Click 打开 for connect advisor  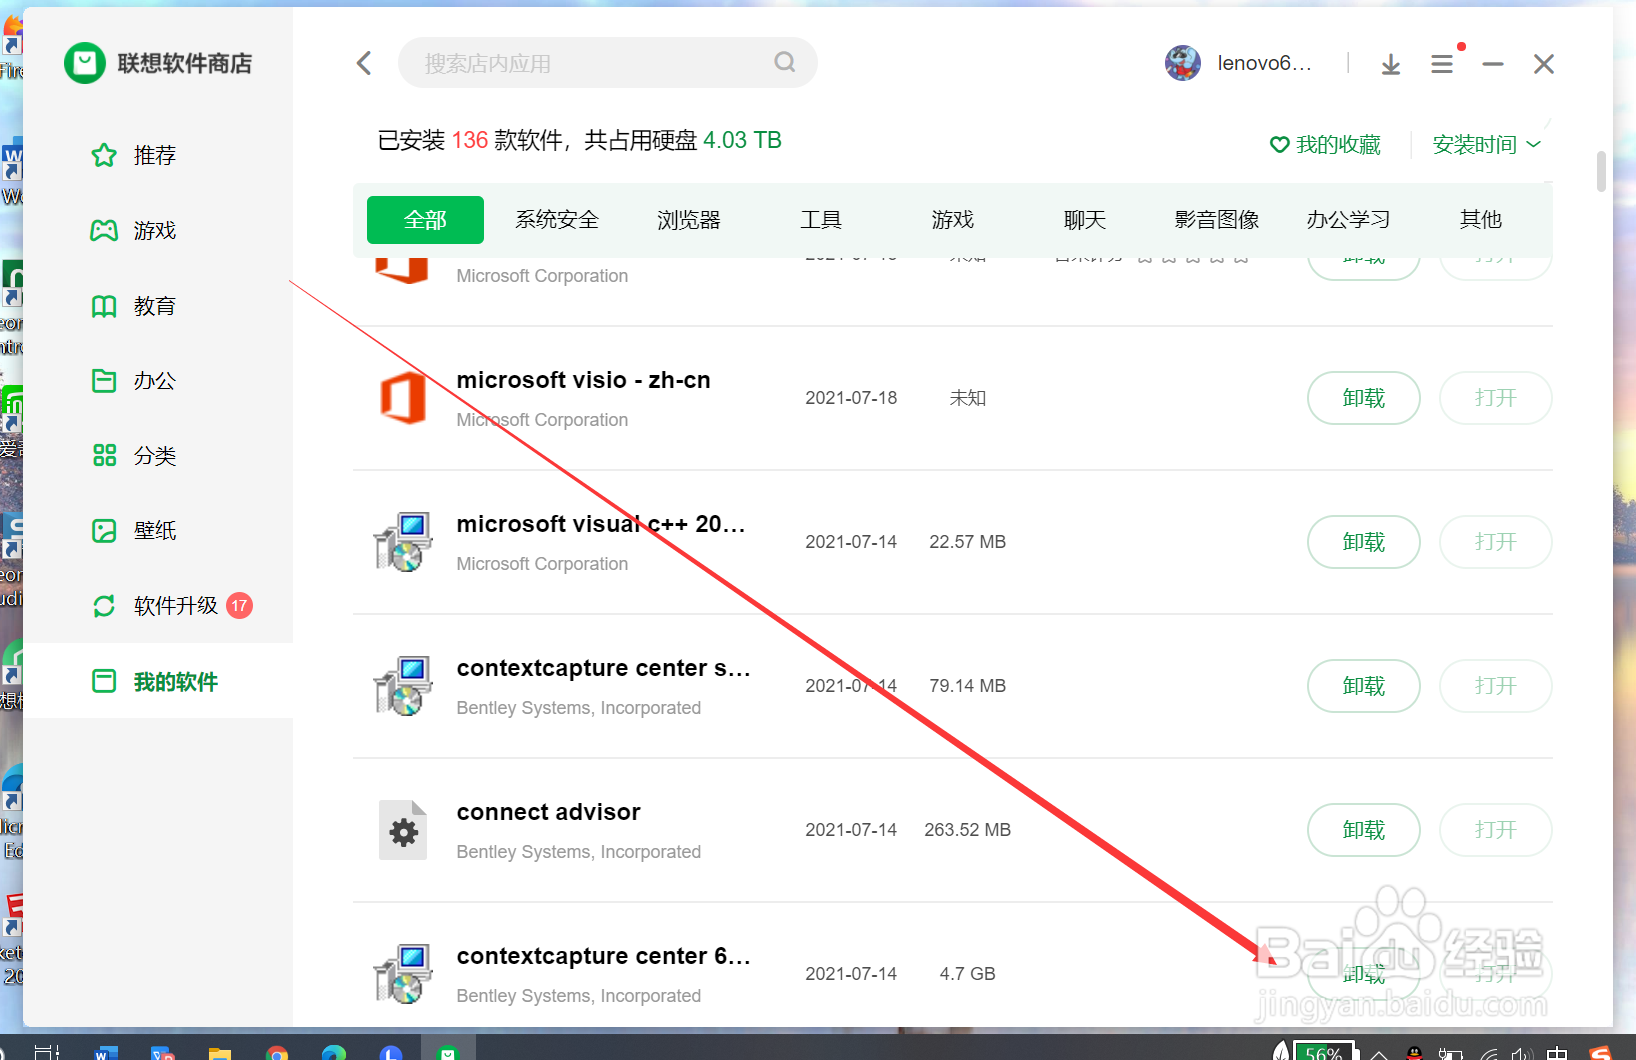tap(1496, 830)
